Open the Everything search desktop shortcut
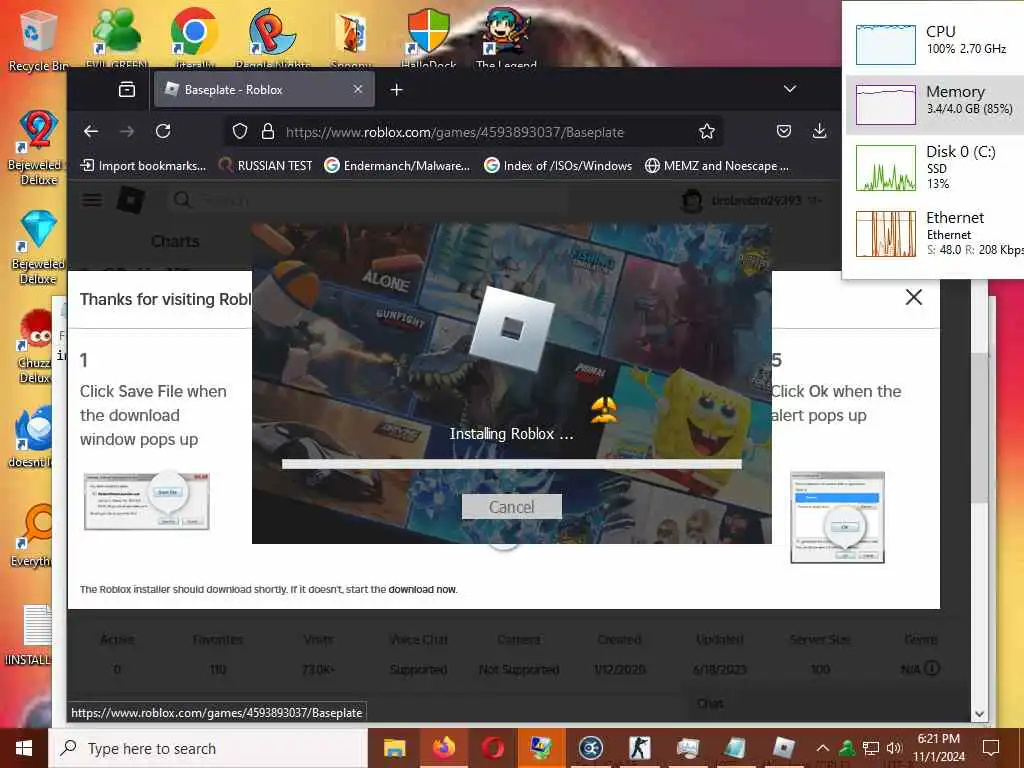Image resolution: width=1024 pixels, height=768 pixels. pyautogui.click(x=31, y=536)
